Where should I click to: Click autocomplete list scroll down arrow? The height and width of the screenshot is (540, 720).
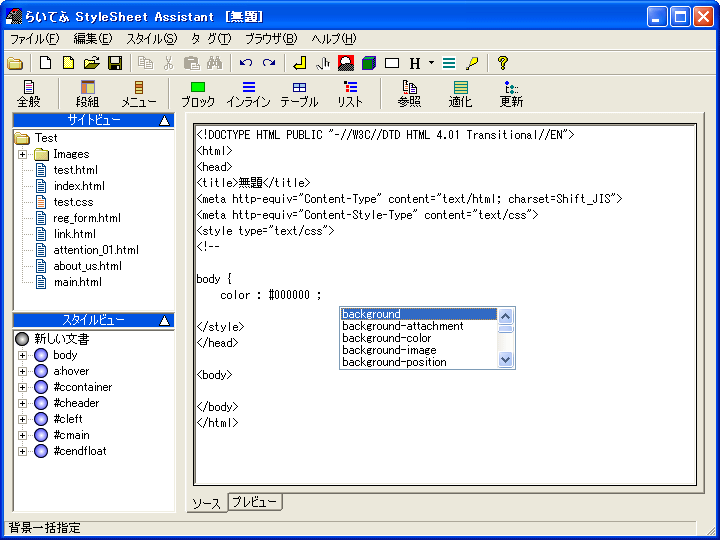point(505,360)
